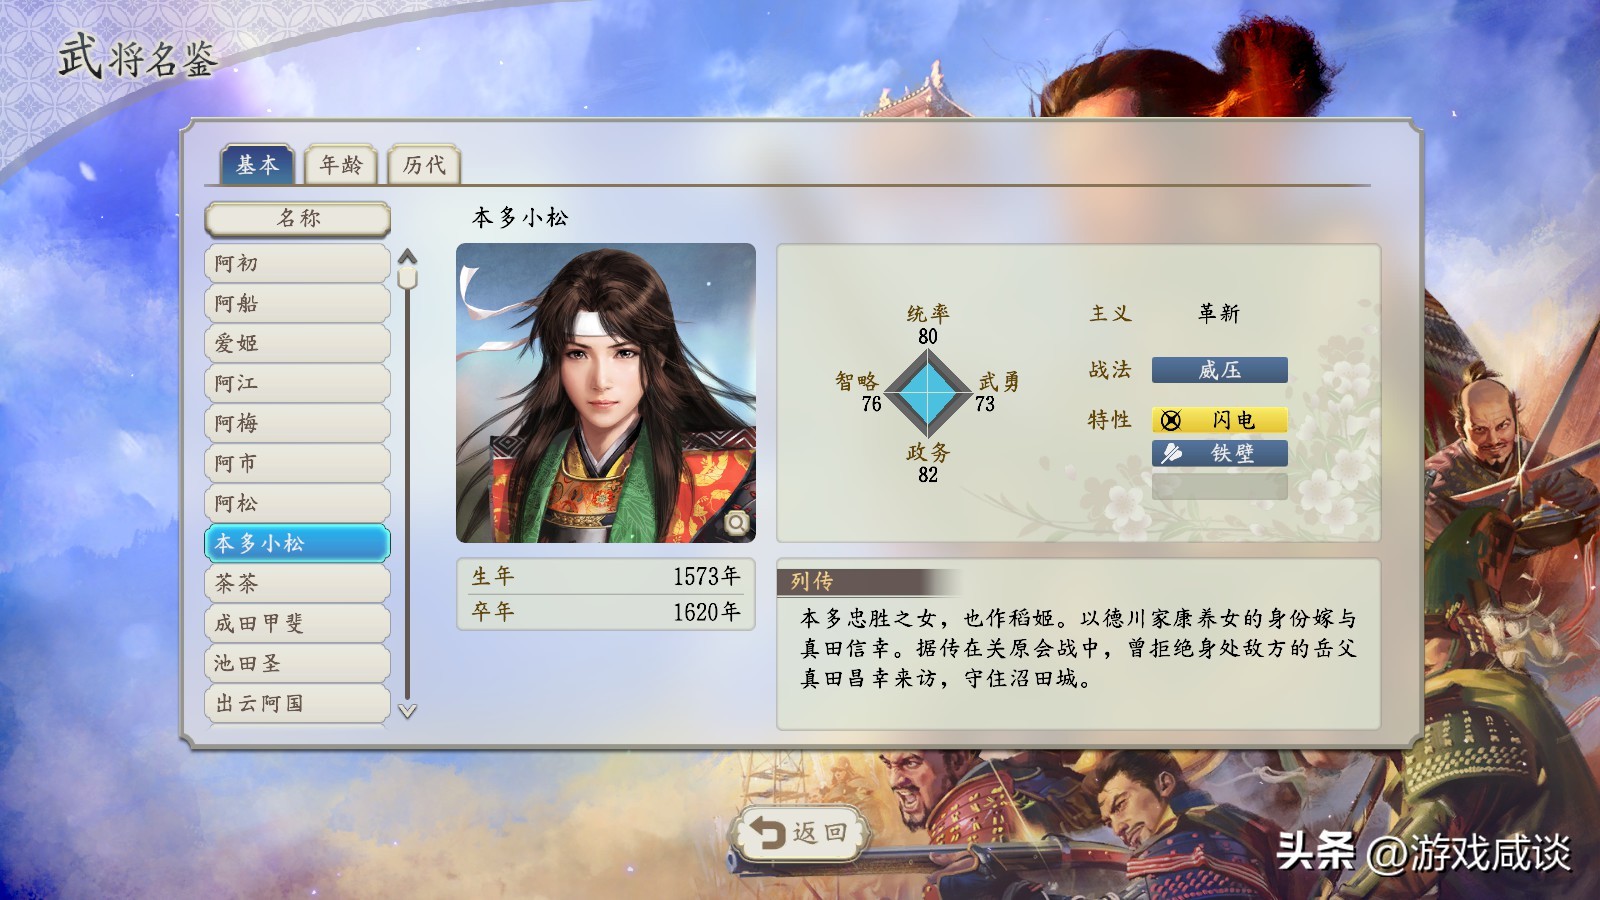Screen dimensions: 1600x900
Task: Click the 铁壁 trait icon
Action: [1171, 453]
